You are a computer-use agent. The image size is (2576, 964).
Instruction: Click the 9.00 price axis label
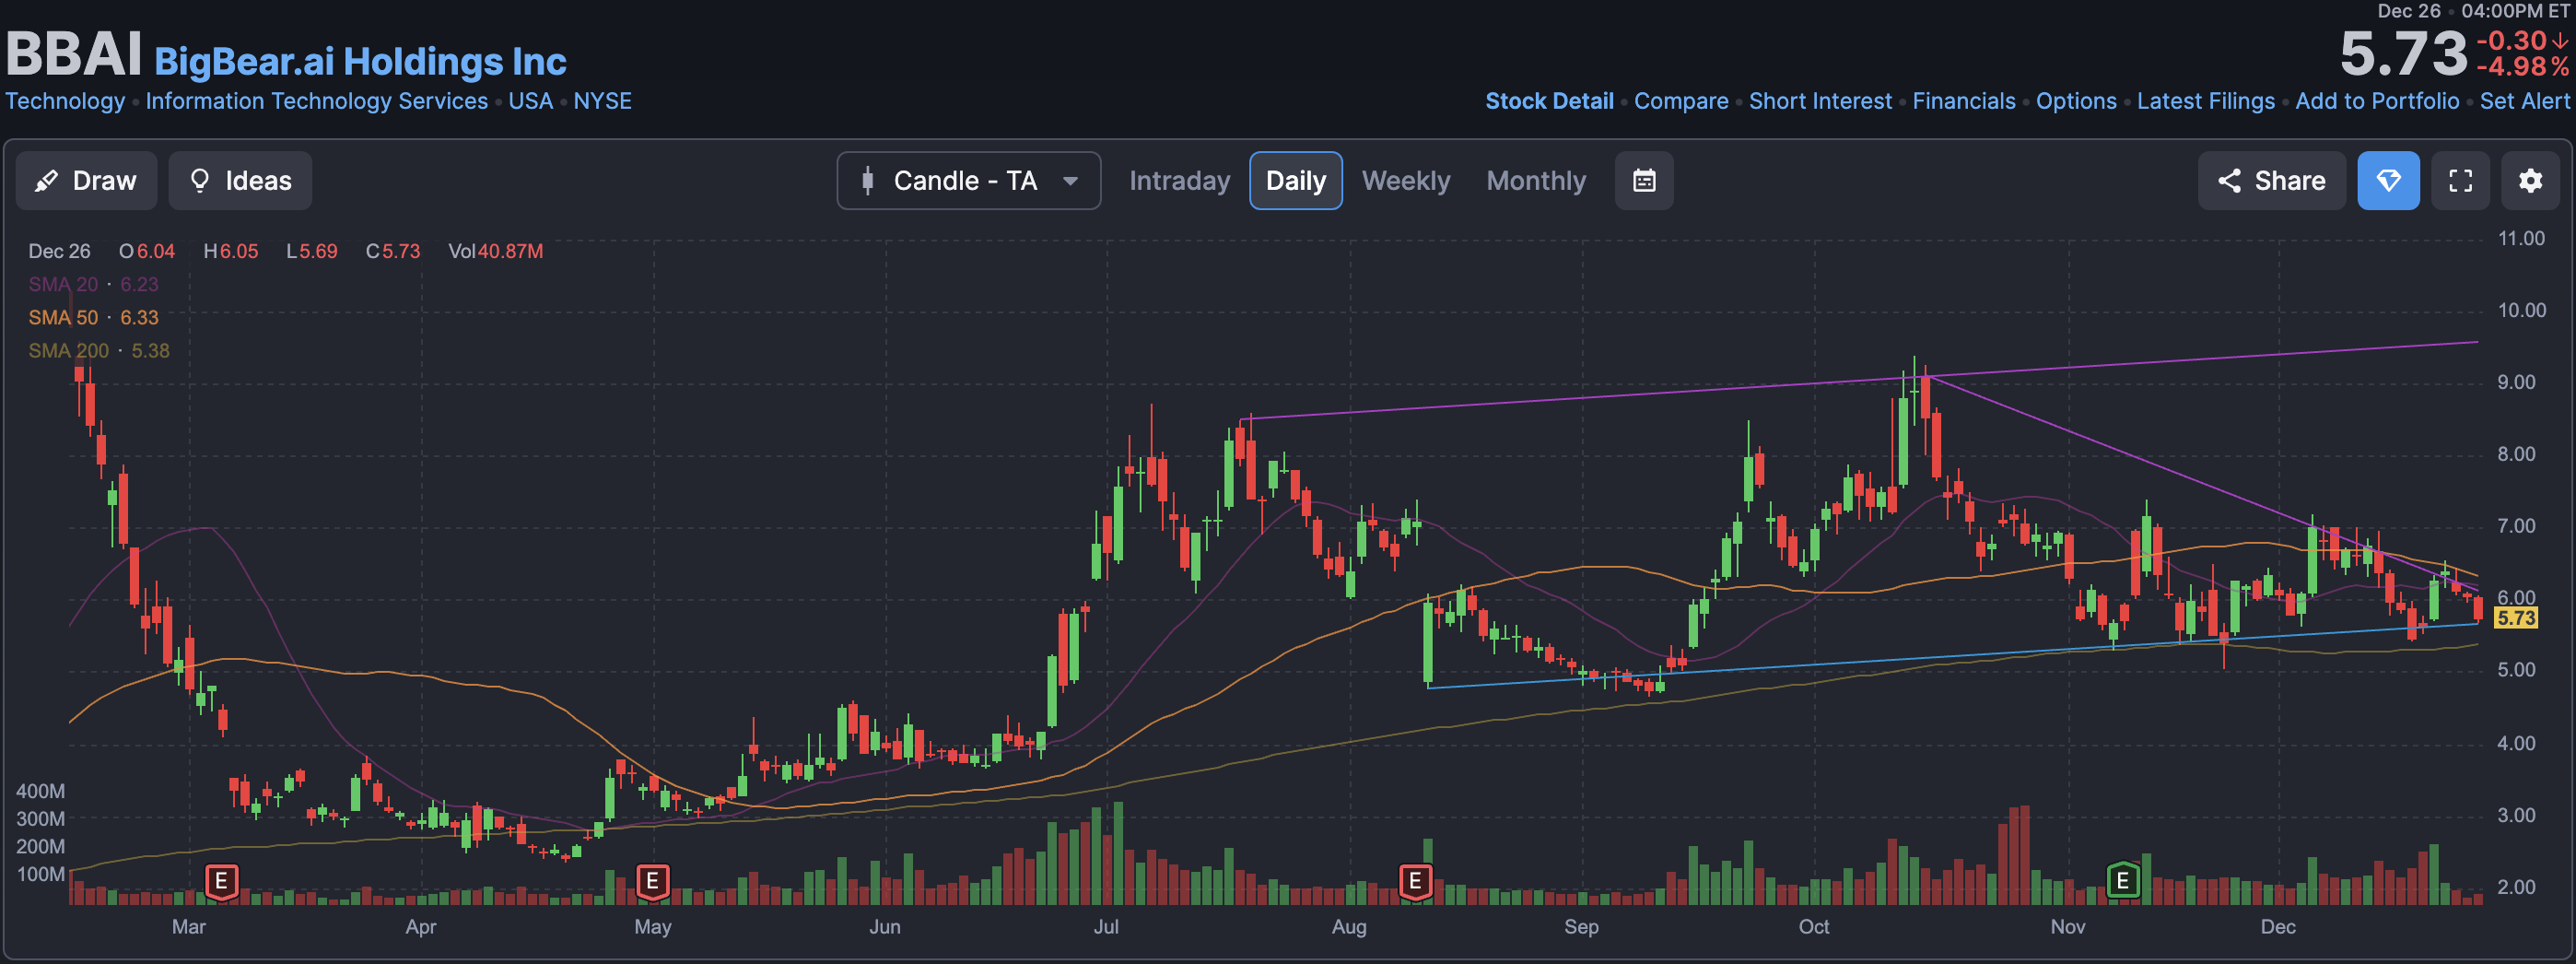pos(2516,382)
